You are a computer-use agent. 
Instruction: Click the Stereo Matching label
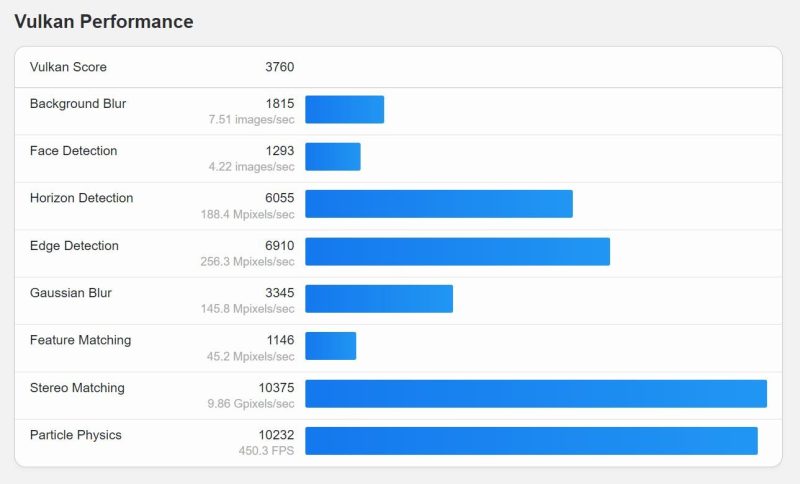click(77, 388)
